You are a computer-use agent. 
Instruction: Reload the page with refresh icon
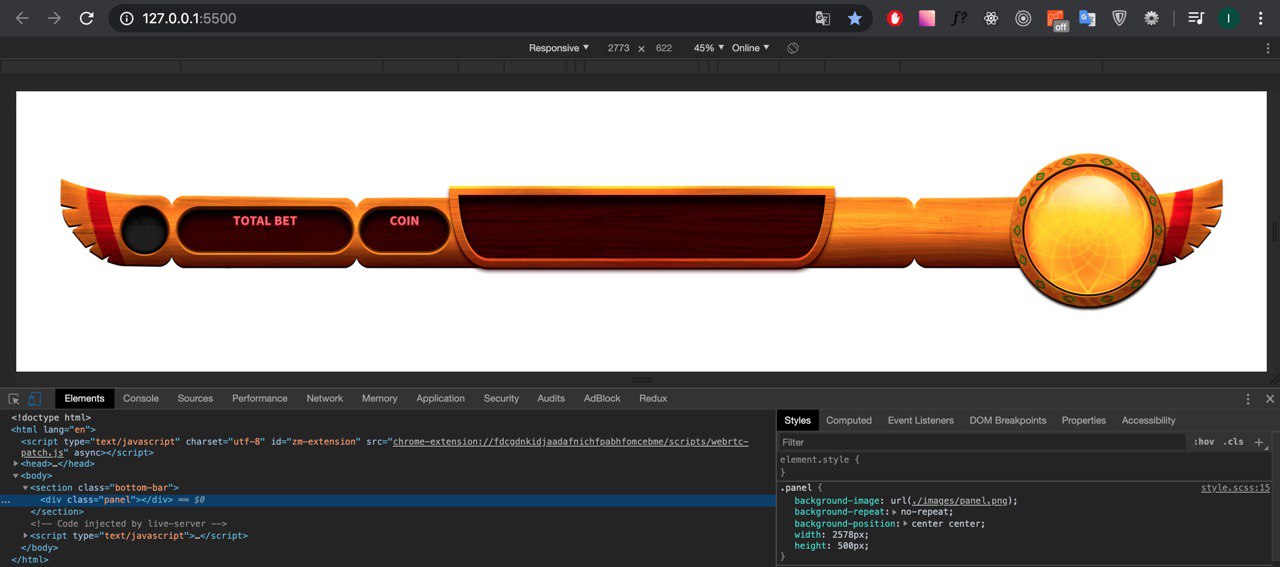[x=87, y=18]
